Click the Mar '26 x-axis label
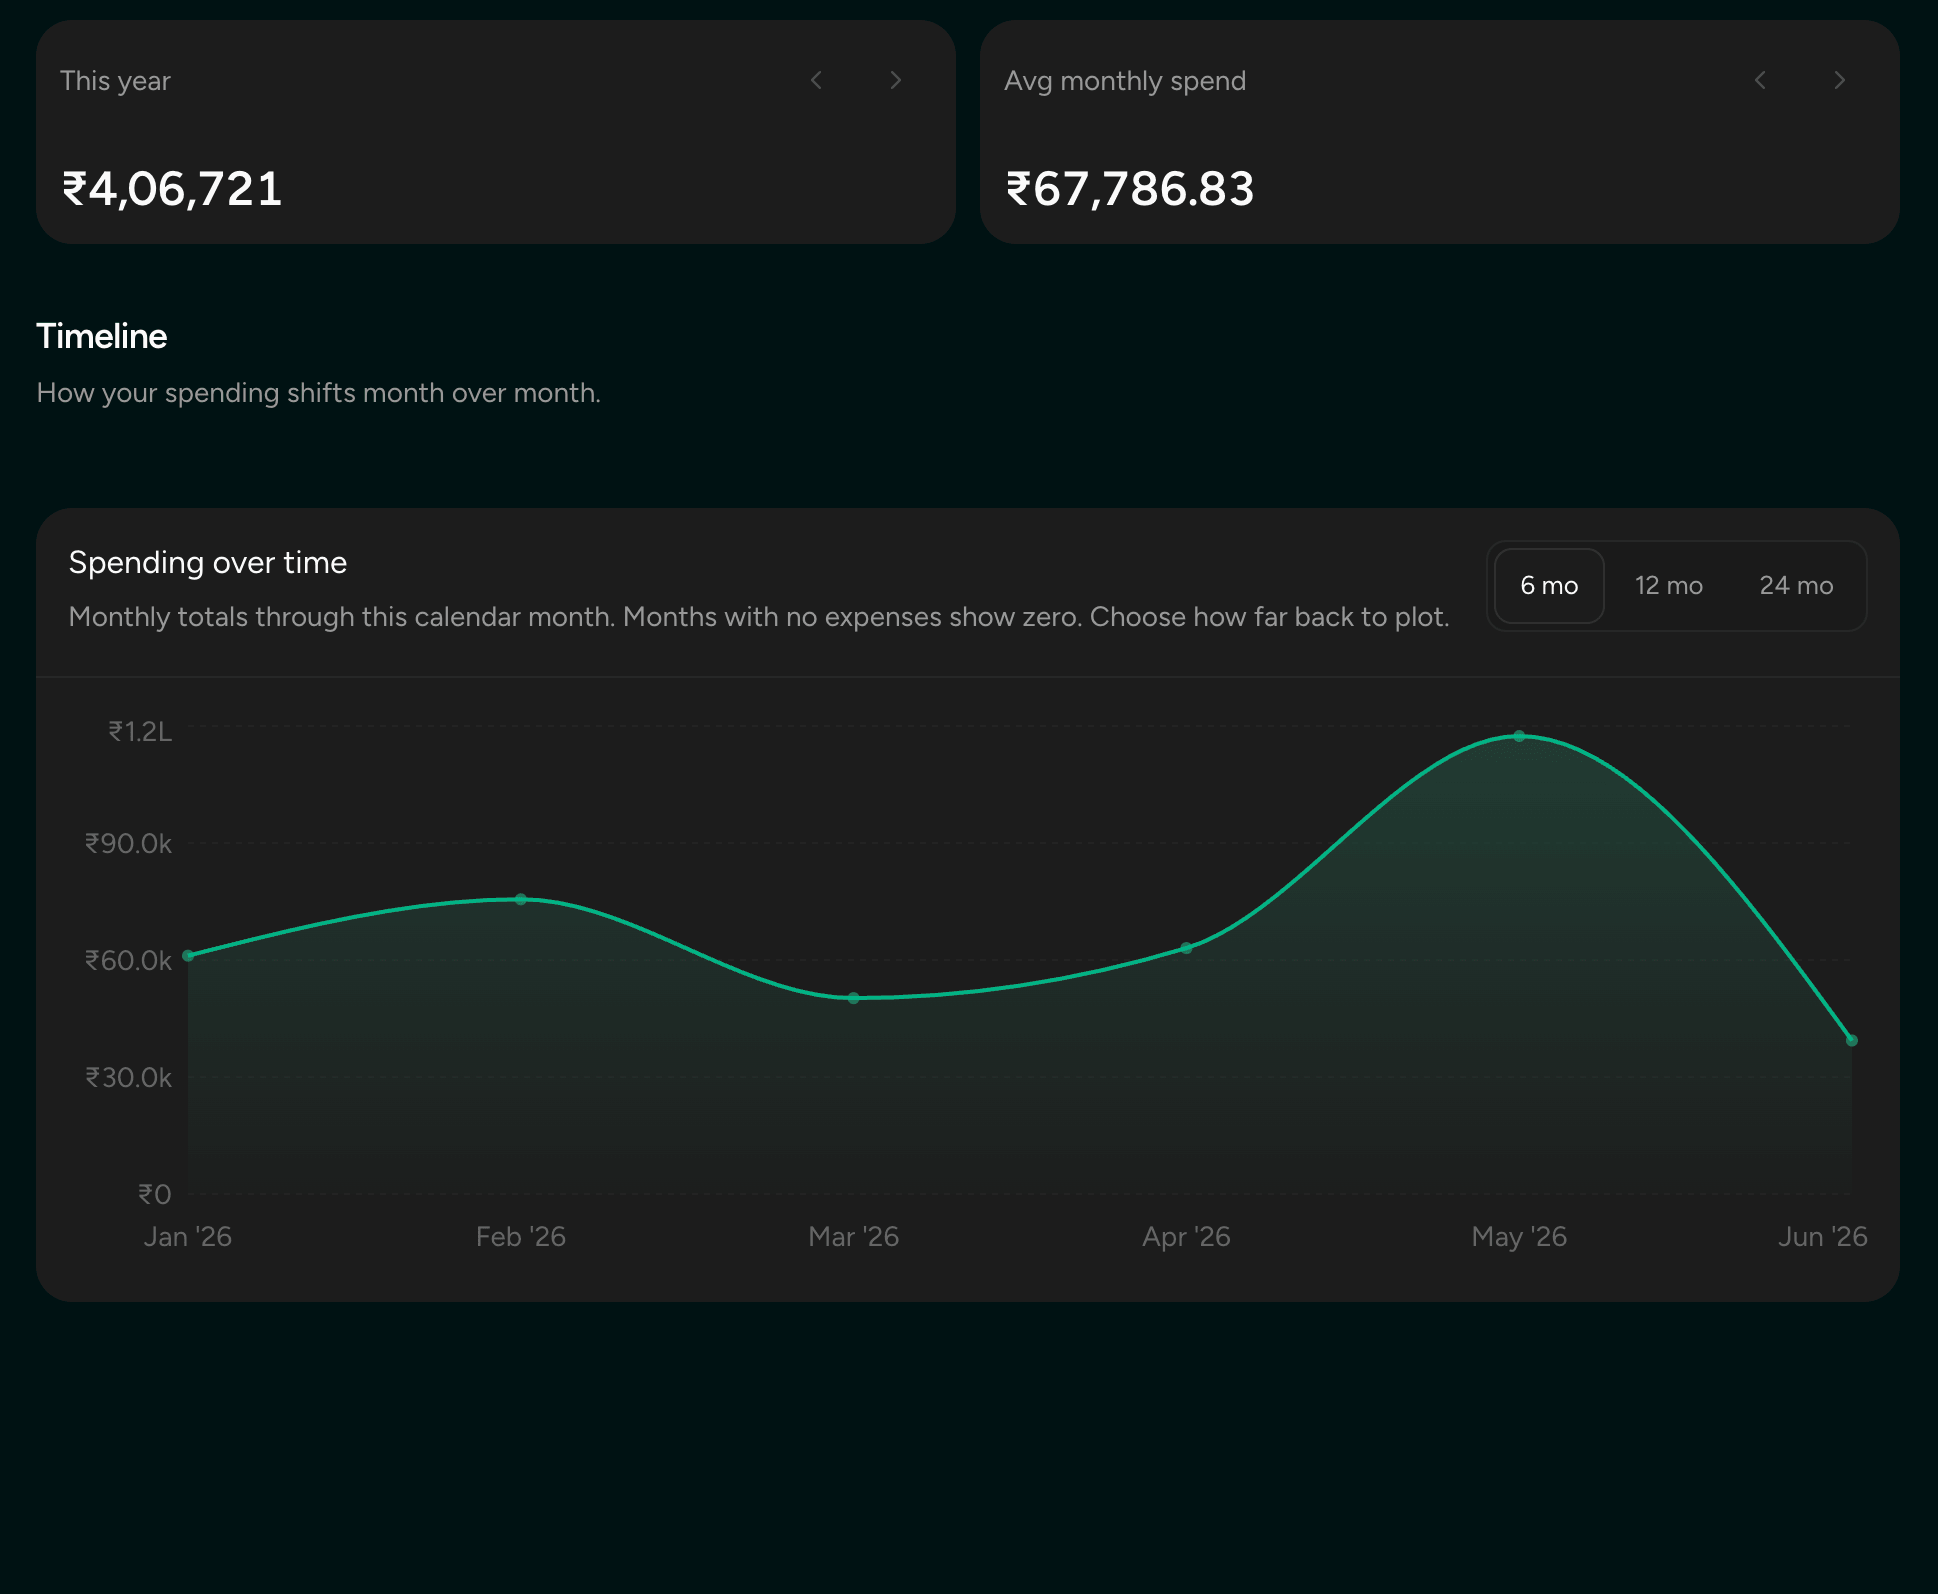 (854, 1237)
